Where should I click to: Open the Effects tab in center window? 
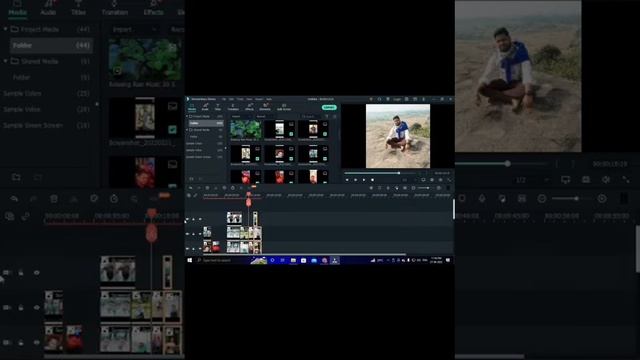249,107
